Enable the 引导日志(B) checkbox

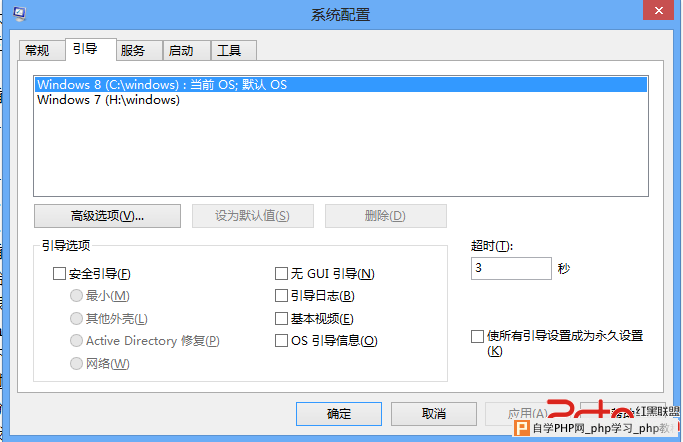[281, 296]
